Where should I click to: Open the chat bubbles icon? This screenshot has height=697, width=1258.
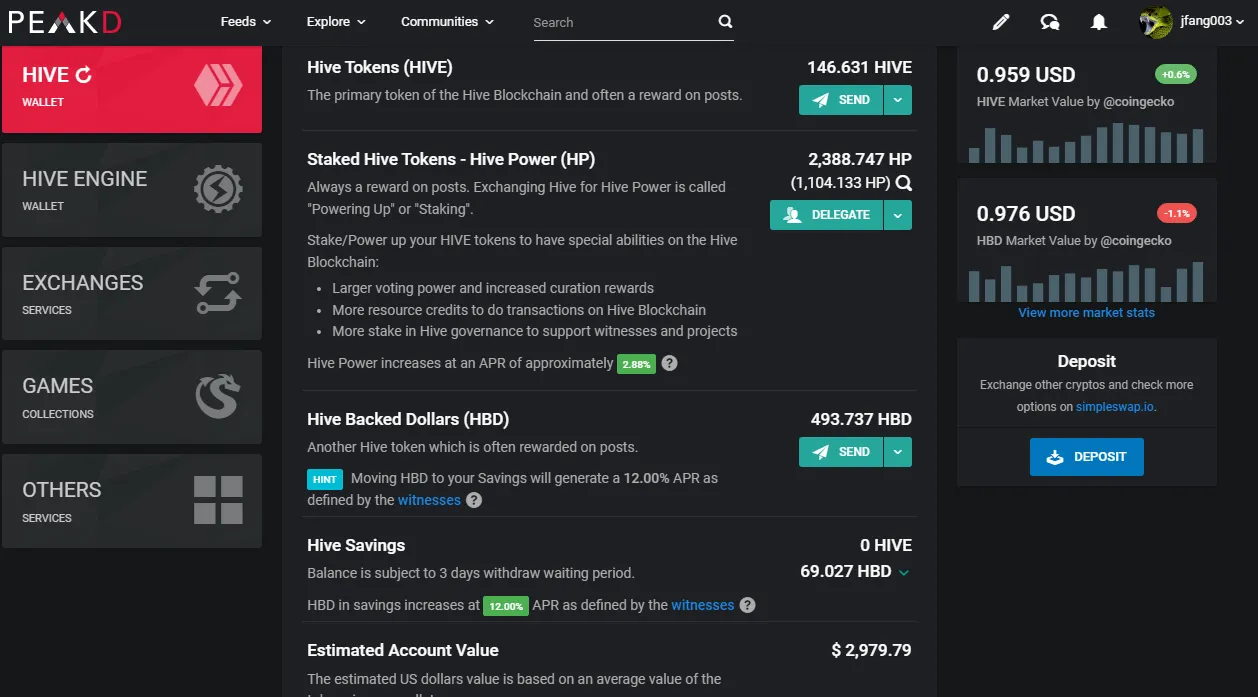point(1050,22)
